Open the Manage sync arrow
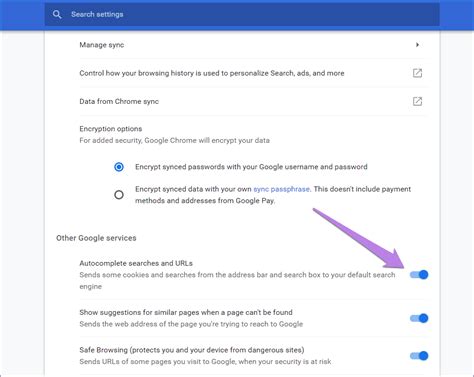Image resolution: width=474 pixels, height=377 pixels. tap(417, 45)
